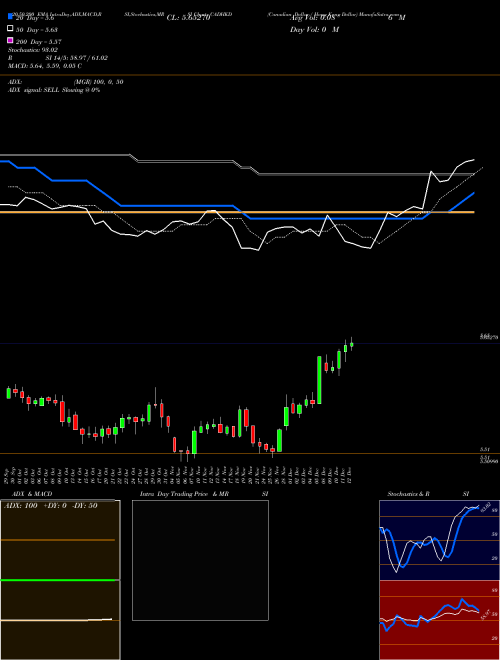Click the '(MGR) 100, 0, 50' ADX values
This screenshot has height=660, width=500.
point(98,82)
